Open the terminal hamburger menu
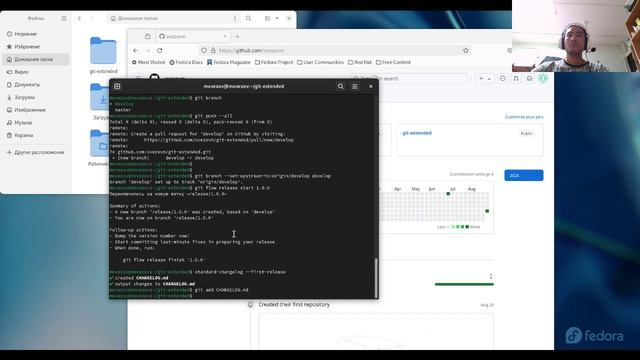The height and width of the screenshot is (360, 640). pyautogui.click(x=355, y=86)
